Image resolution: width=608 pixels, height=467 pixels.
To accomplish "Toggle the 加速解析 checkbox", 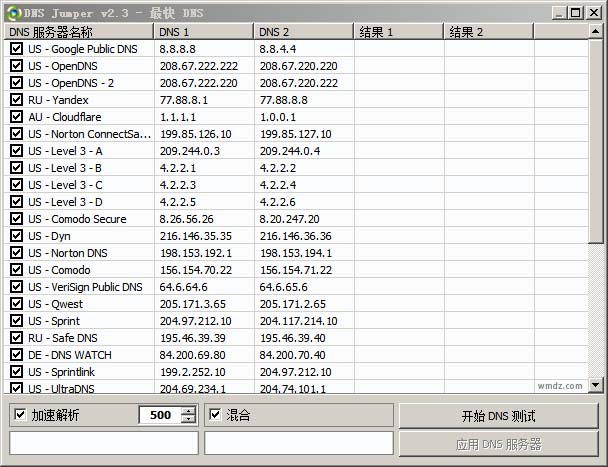I will (19, 415).
